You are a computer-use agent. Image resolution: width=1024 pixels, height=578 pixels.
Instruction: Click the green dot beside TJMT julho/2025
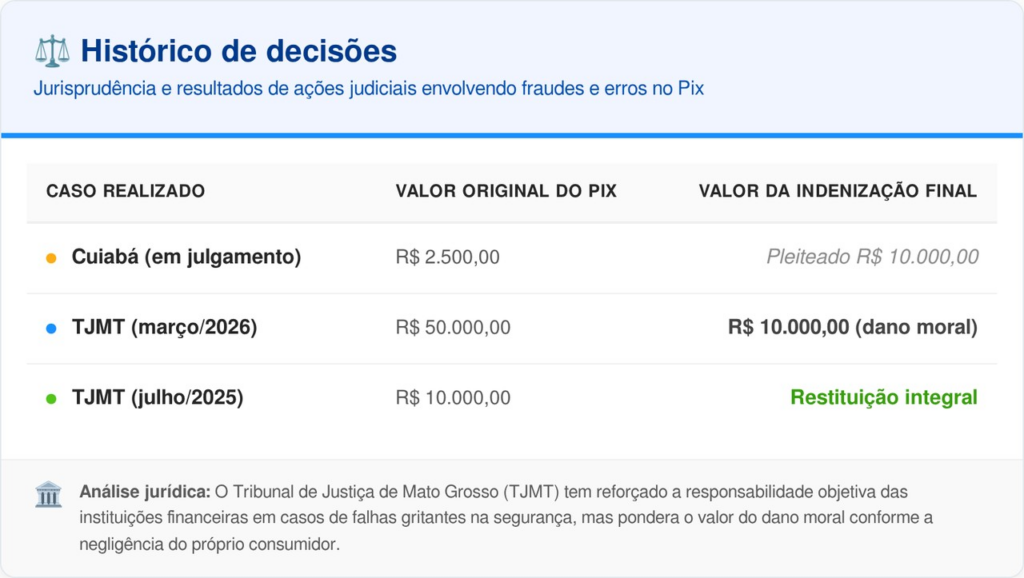coord(51,398)
